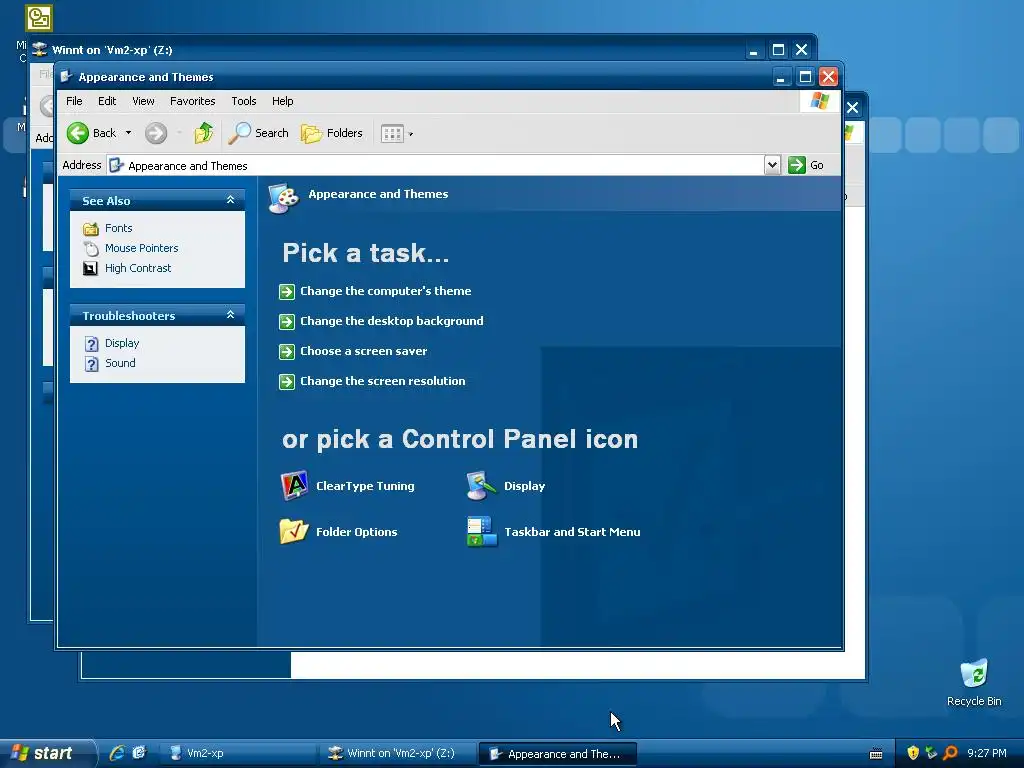Open the Views dropdown button
The width and height of the screenshot is (1024, 768).
point(397,134)
